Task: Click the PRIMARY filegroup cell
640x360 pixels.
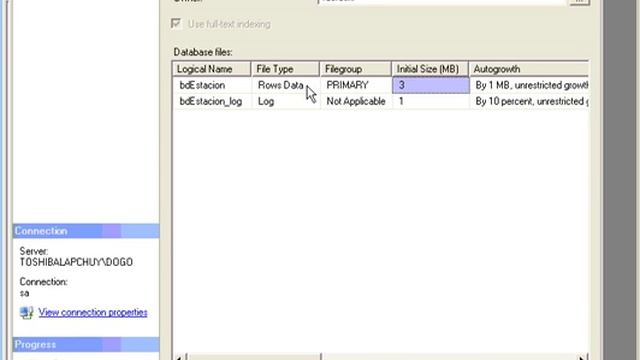Action: click(356, 85)
